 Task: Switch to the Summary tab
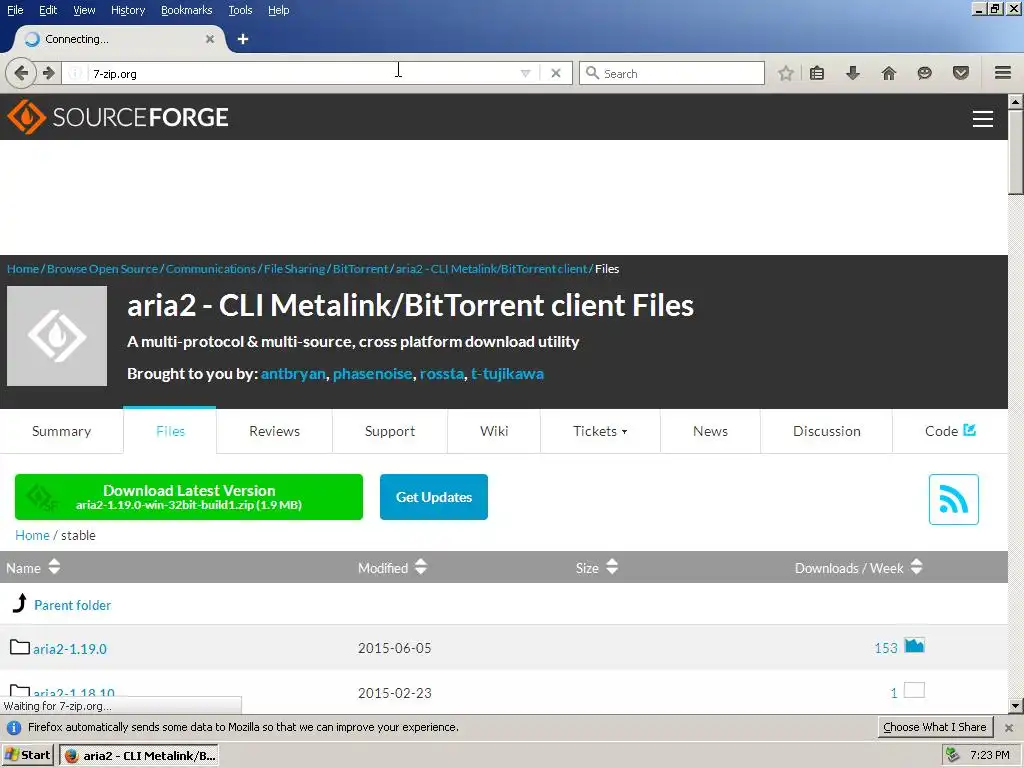(61, 431)
